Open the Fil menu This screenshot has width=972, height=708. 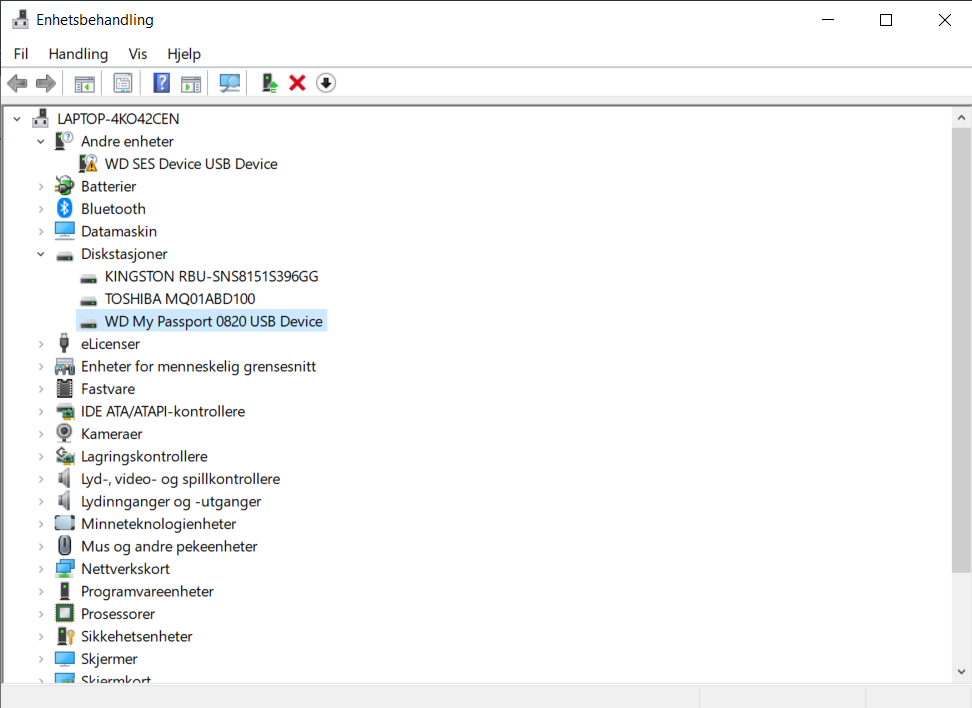(21, 54)
